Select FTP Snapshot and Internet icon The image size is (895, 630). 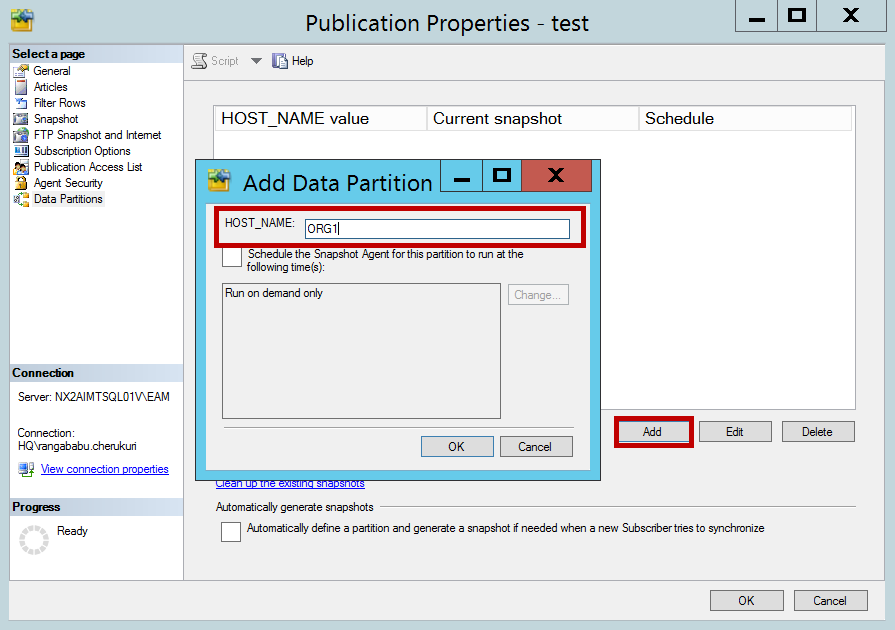tap(21, 135)
